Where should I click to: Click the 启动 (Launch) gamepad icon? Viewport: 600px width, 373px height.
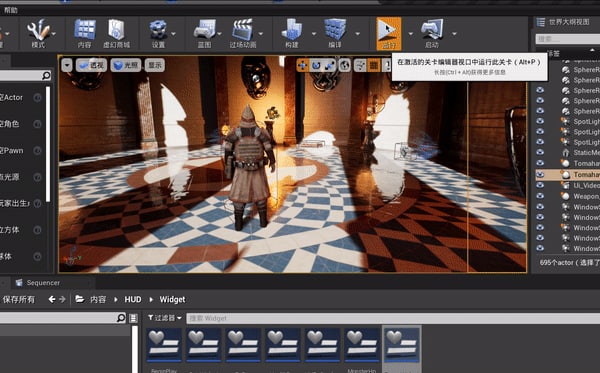coord(432,33)
